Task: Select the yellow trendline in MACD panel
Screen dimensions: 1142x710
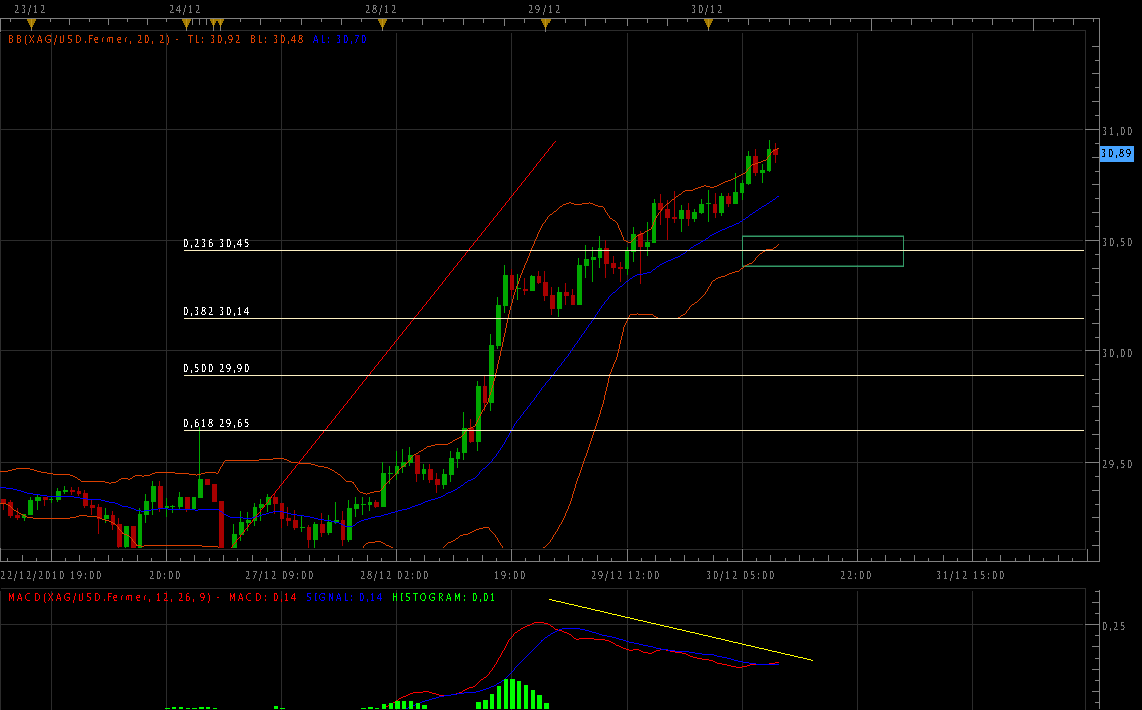Action: (680, 630)
